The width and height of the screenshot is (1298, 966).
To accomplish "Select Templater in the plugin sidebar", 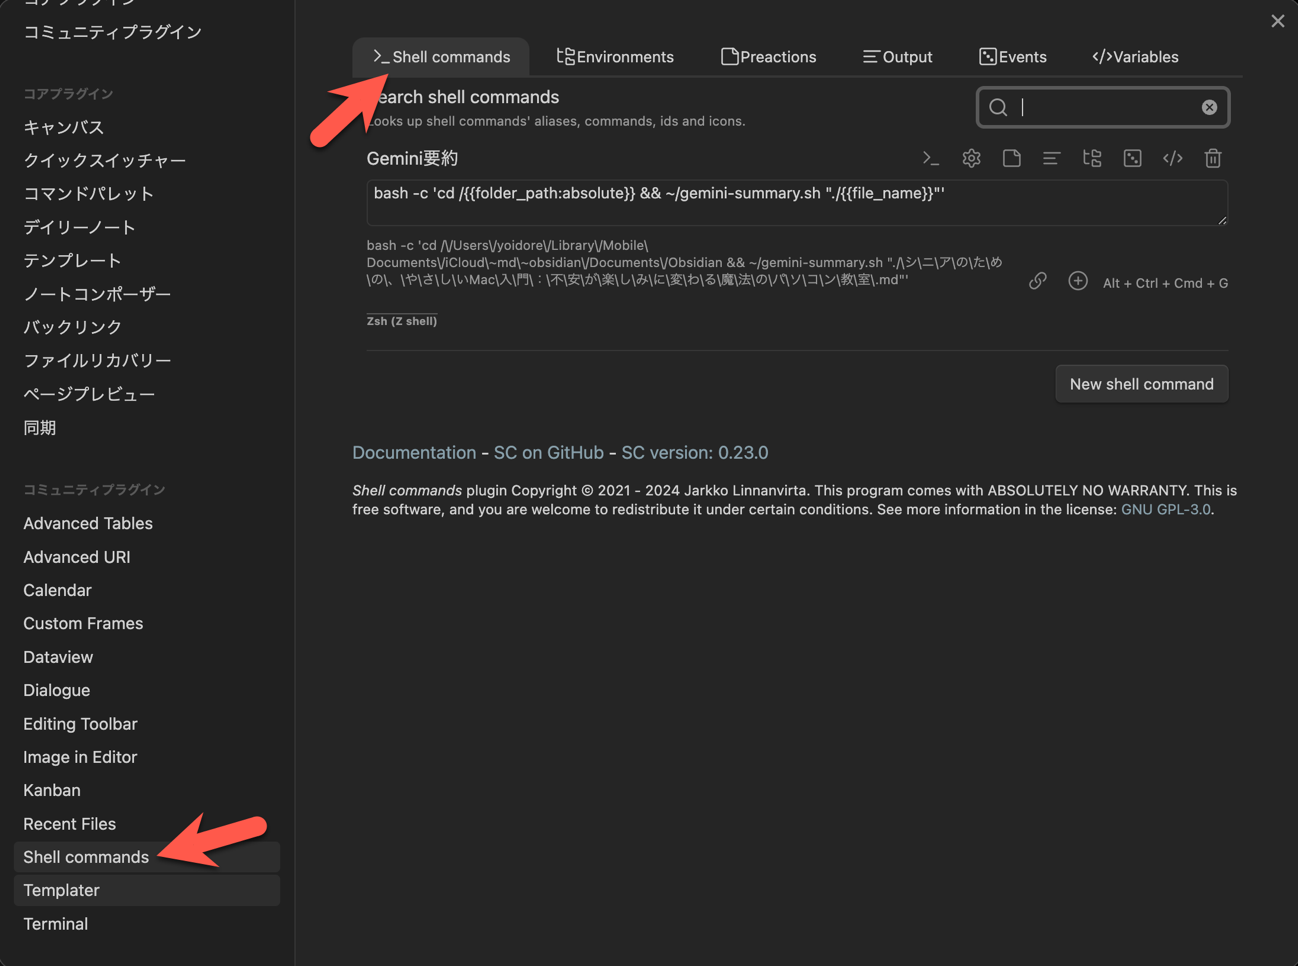I will pos(62,890).
